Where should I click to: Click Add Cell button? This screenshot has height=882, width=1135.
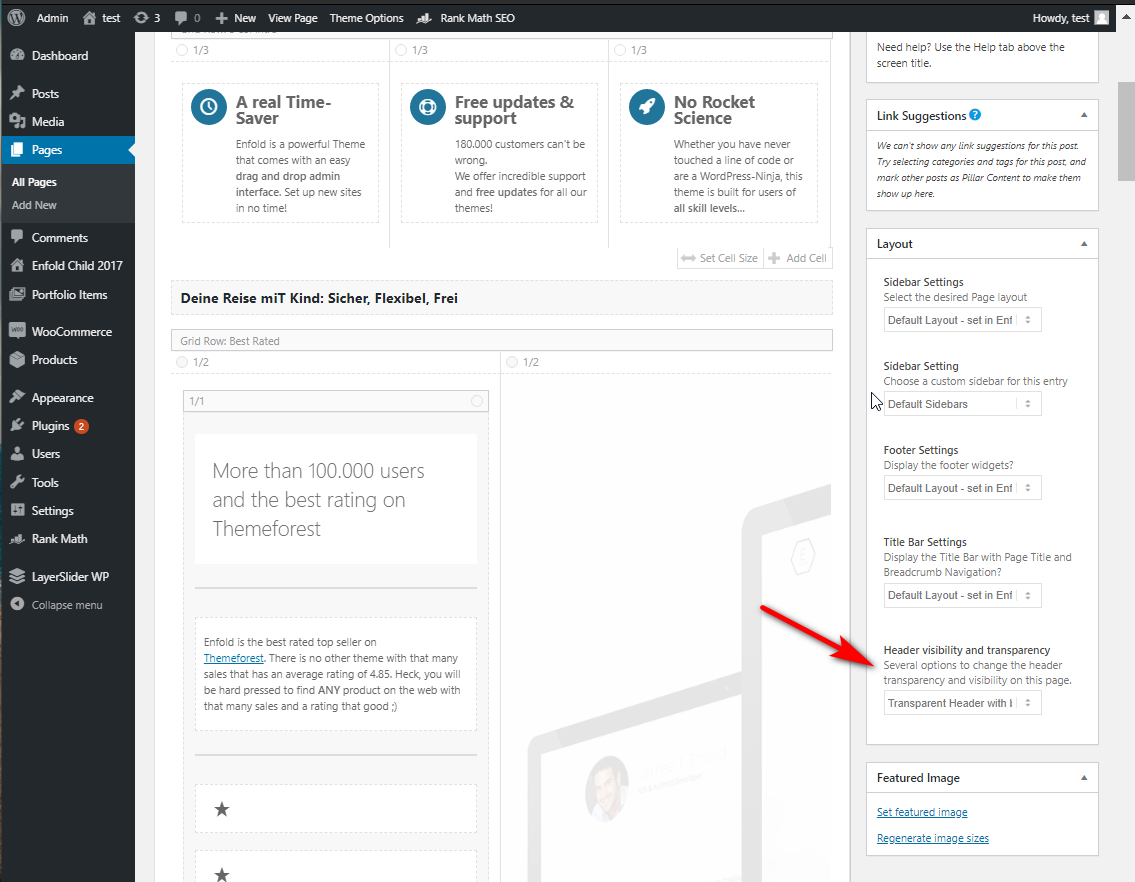pos(798,258)
